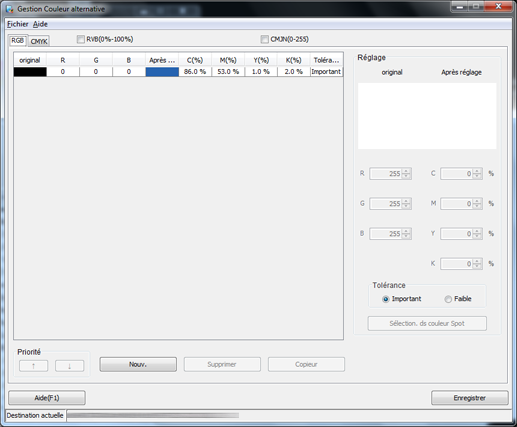Move priority down with the down arrow
Viewport: 517px width, 427px height.
click(x=70, y=366)
